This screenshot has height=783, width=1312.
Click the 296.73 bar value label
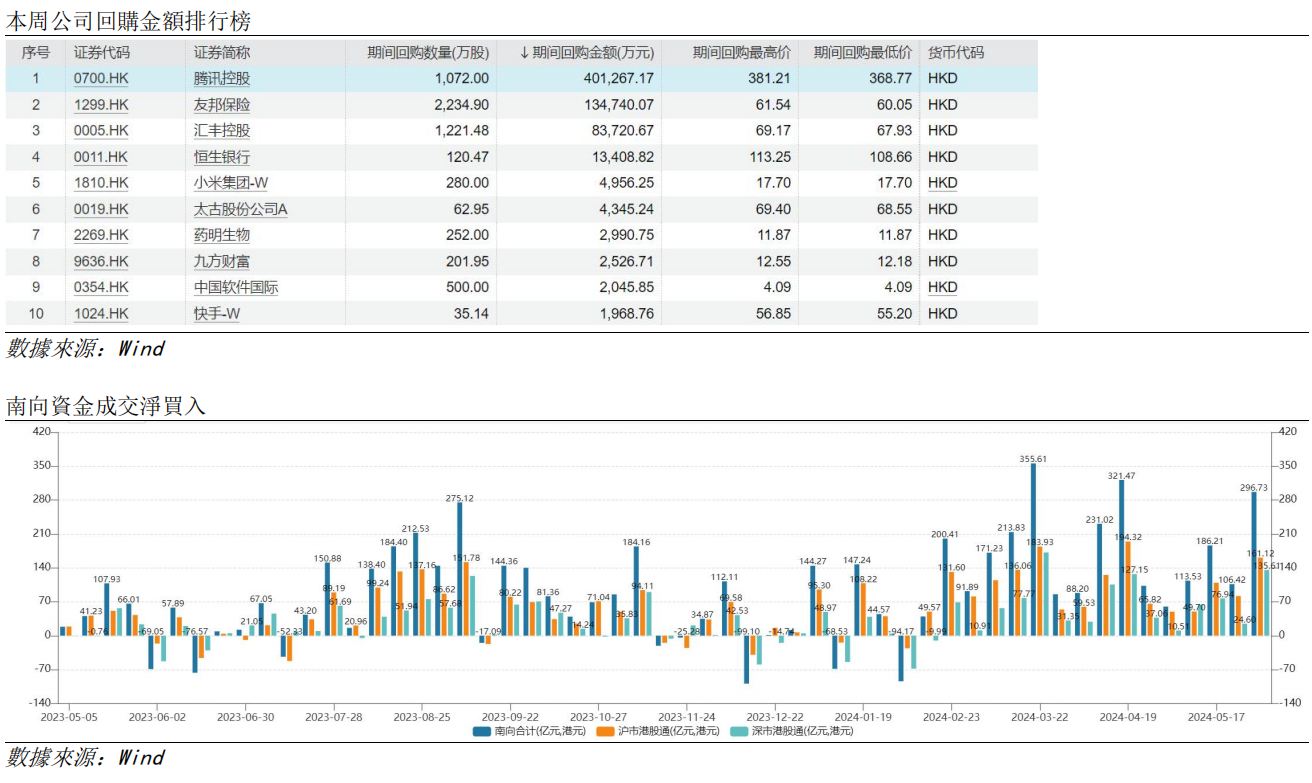coord(1253,488)
